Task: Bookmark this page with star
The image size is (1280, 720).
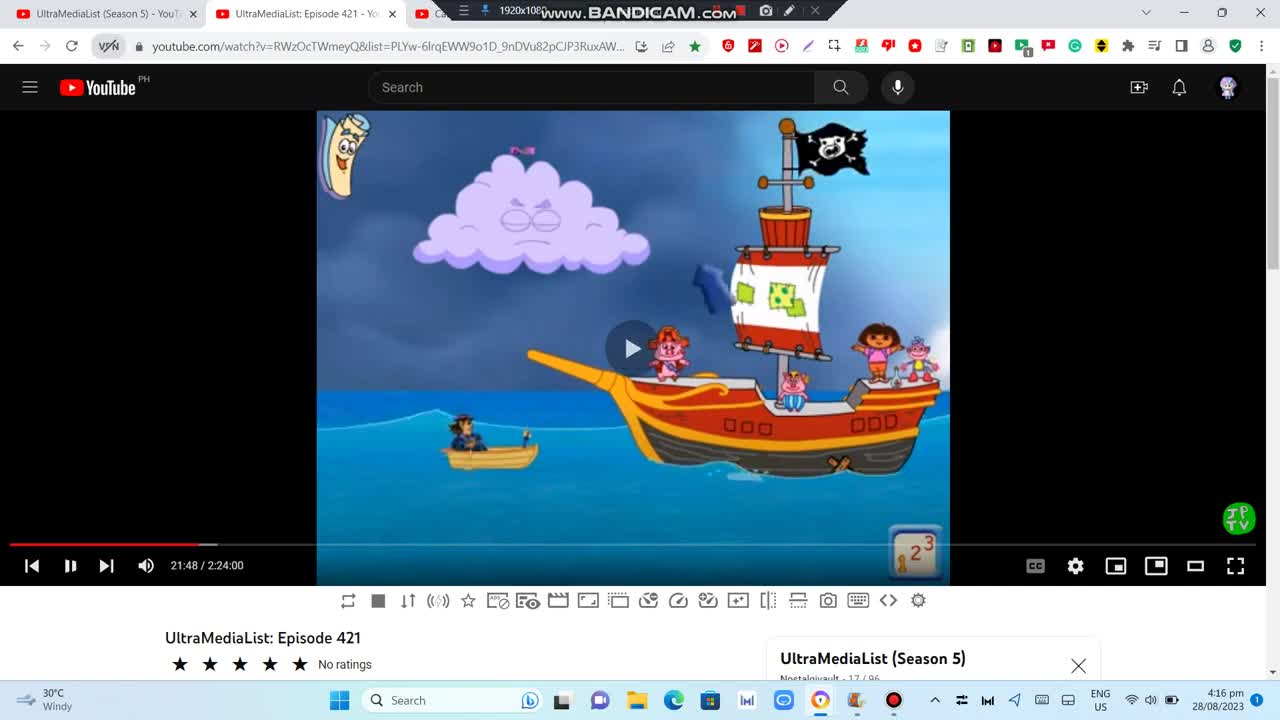Action: [695, 46]
